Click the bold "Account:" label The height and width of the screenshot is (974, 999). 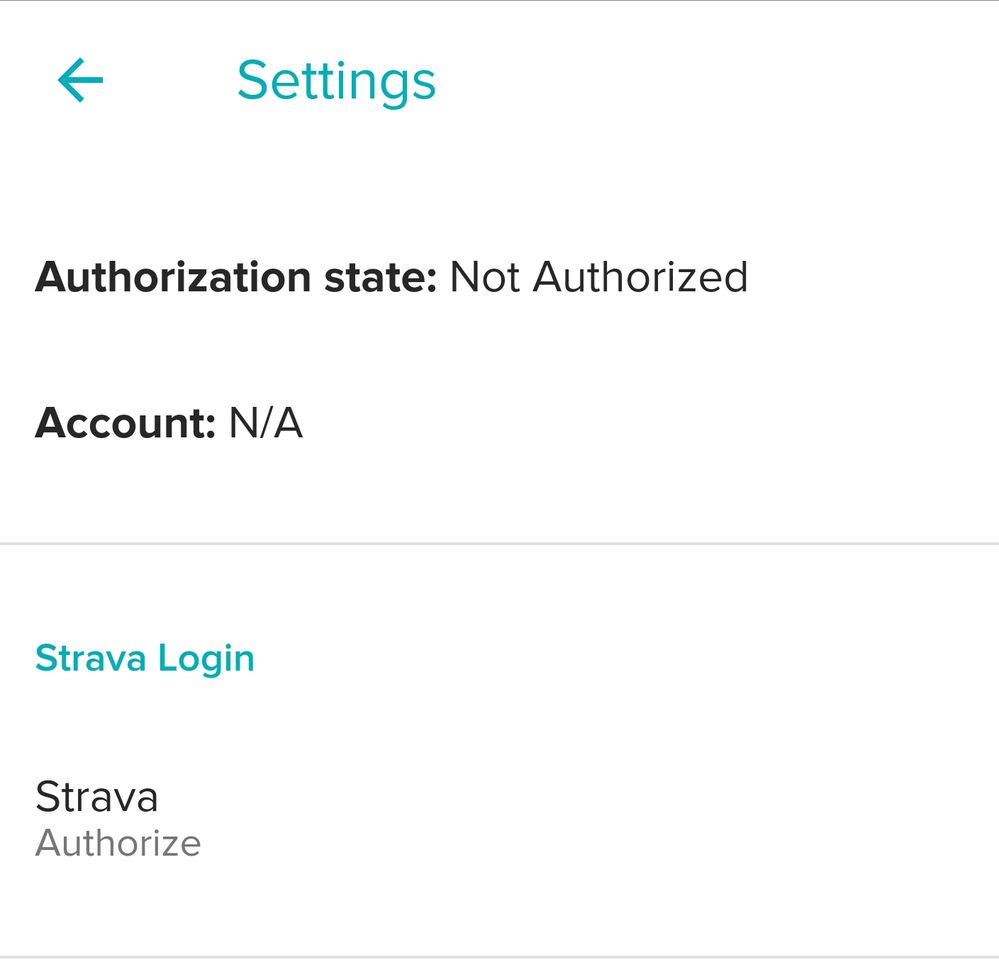pyautogui.click(x=125, y=424)
